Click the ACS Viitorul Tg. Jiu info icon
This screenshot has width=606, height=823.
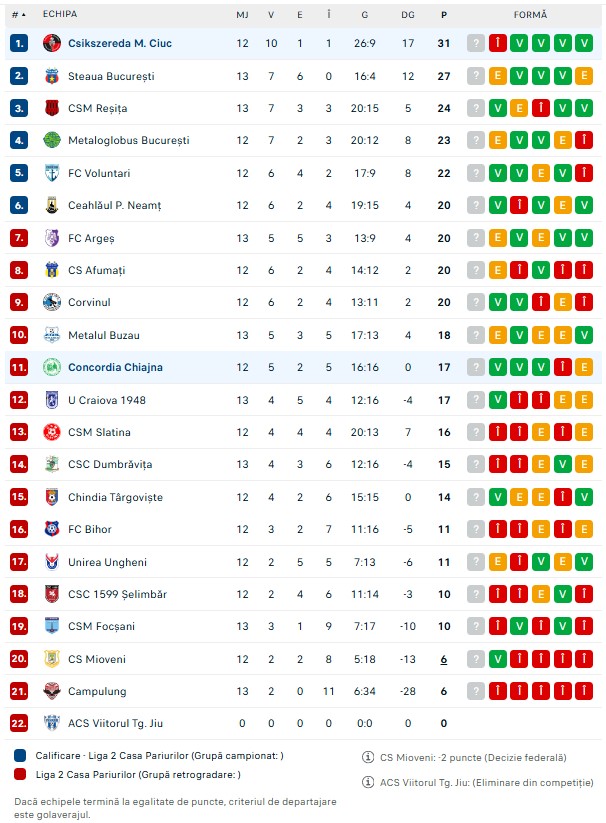point(369,783)
